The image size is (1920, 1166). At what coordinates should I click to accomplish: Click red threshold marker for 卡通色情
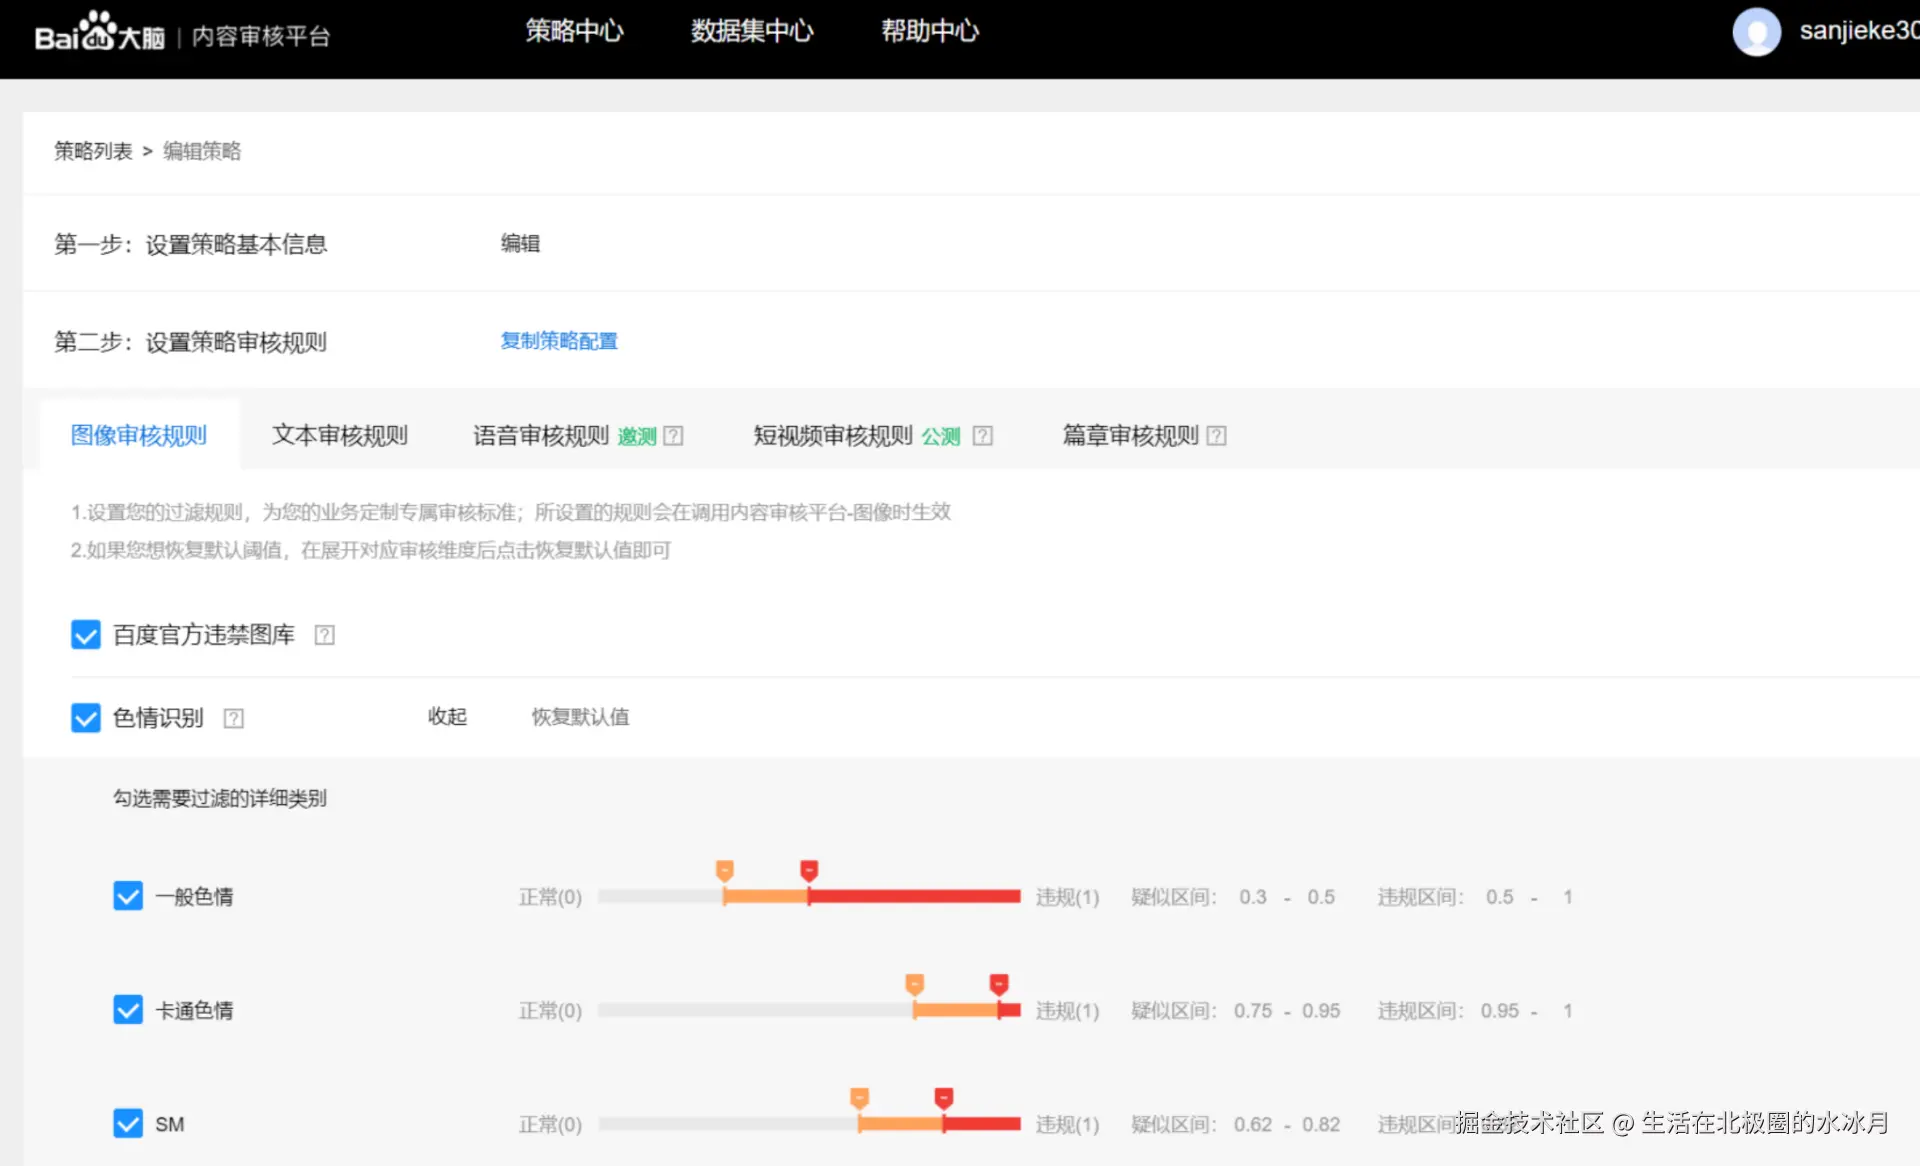(999, 985)
